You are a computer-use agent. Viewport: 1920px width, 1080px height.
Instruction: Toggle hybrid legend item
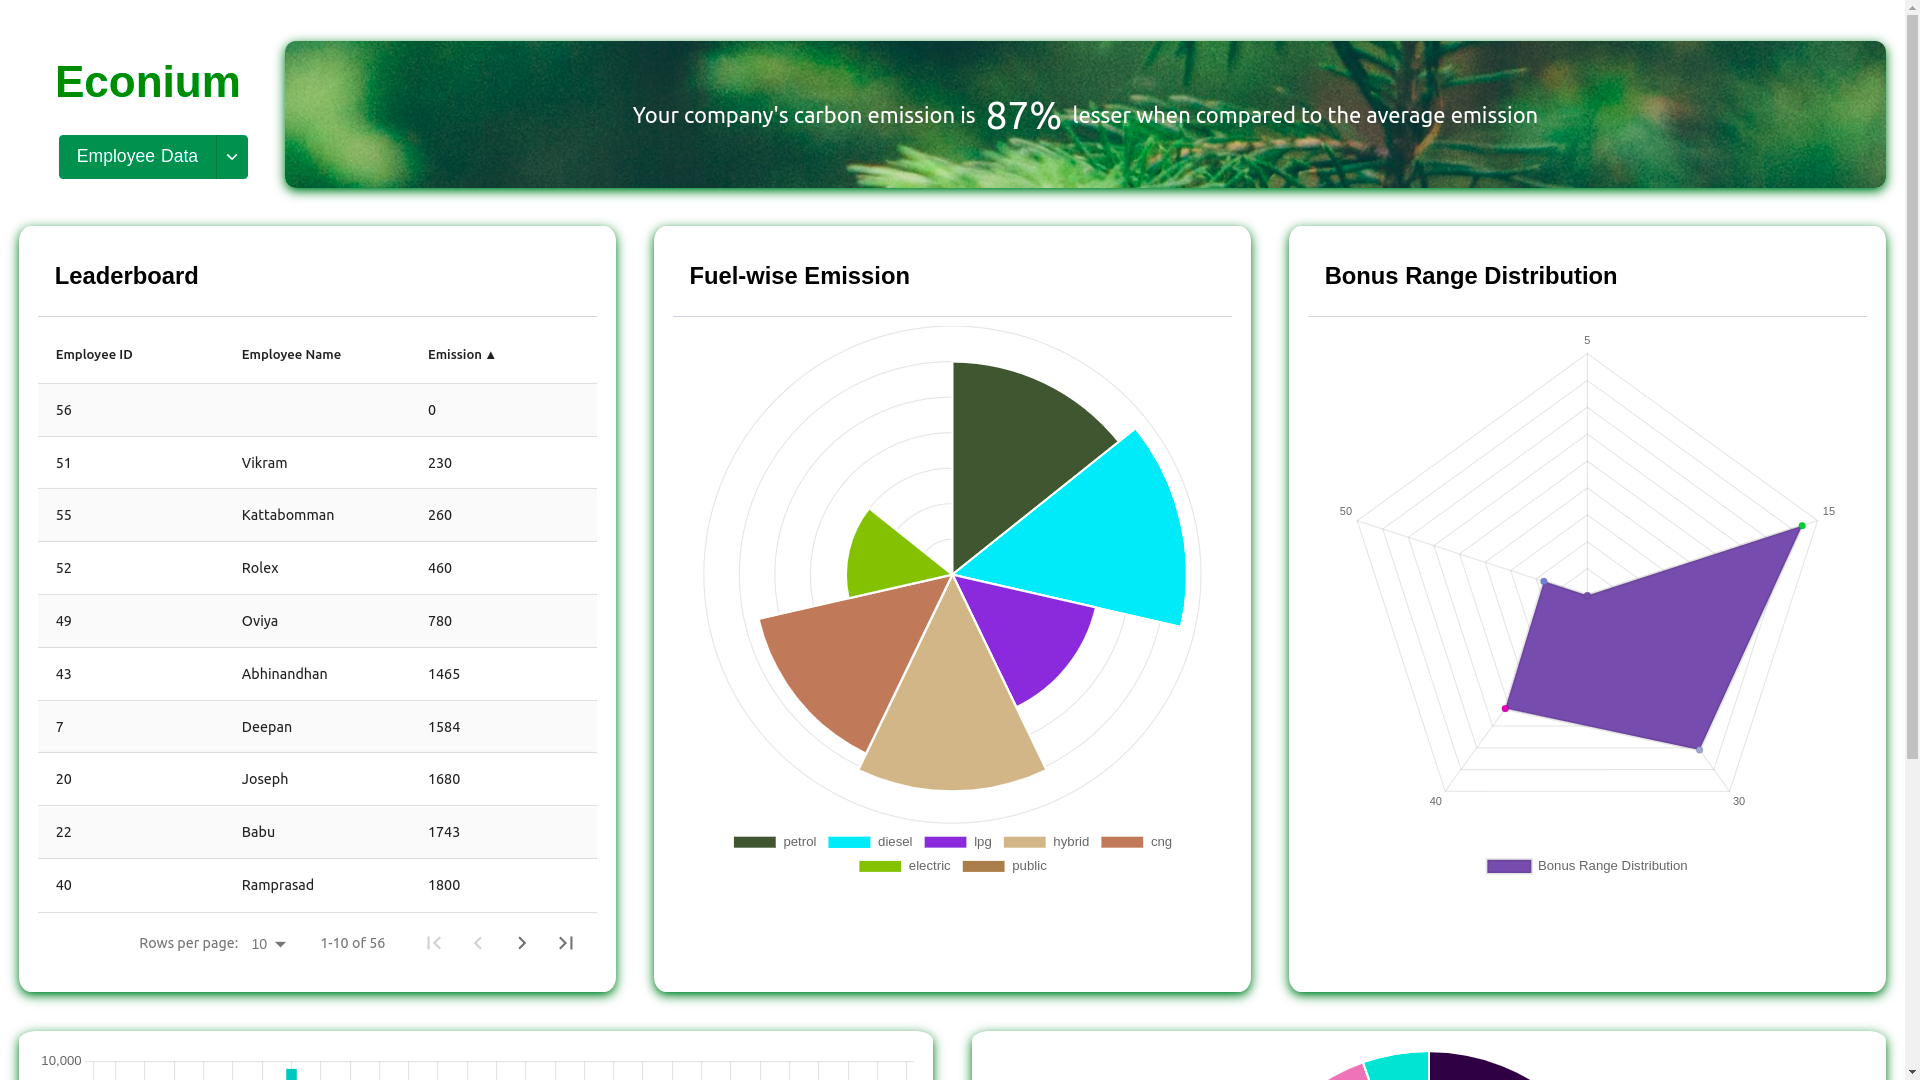tap(1046, 842)
